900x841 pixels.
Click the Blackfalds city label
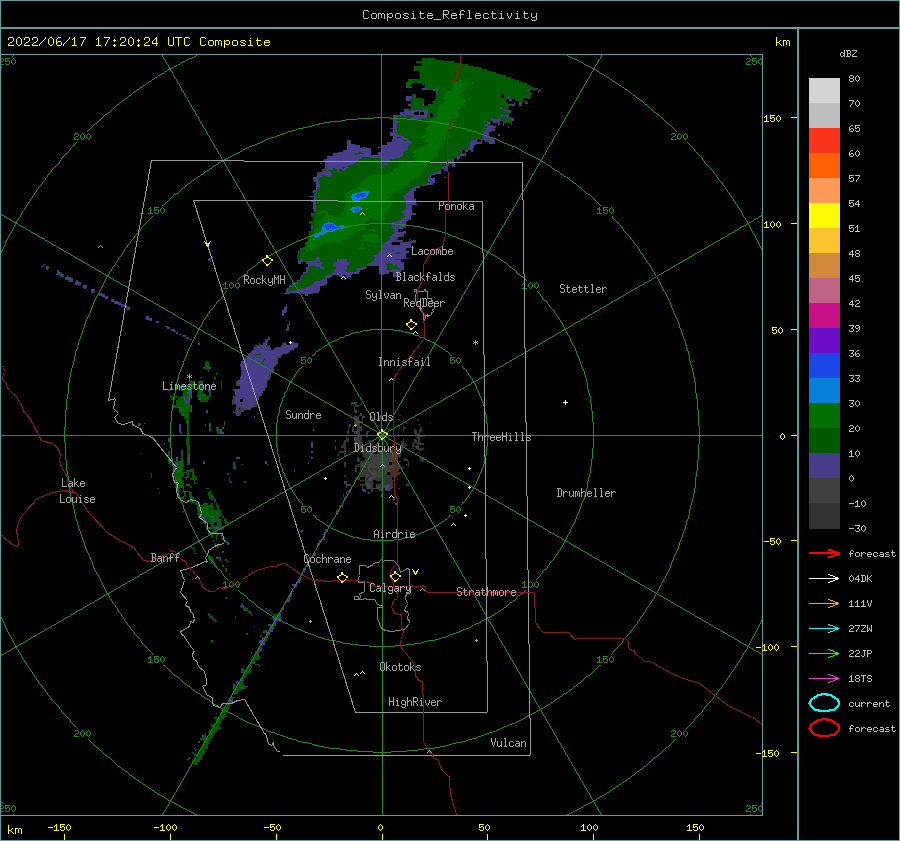click(x=425, y=277)
